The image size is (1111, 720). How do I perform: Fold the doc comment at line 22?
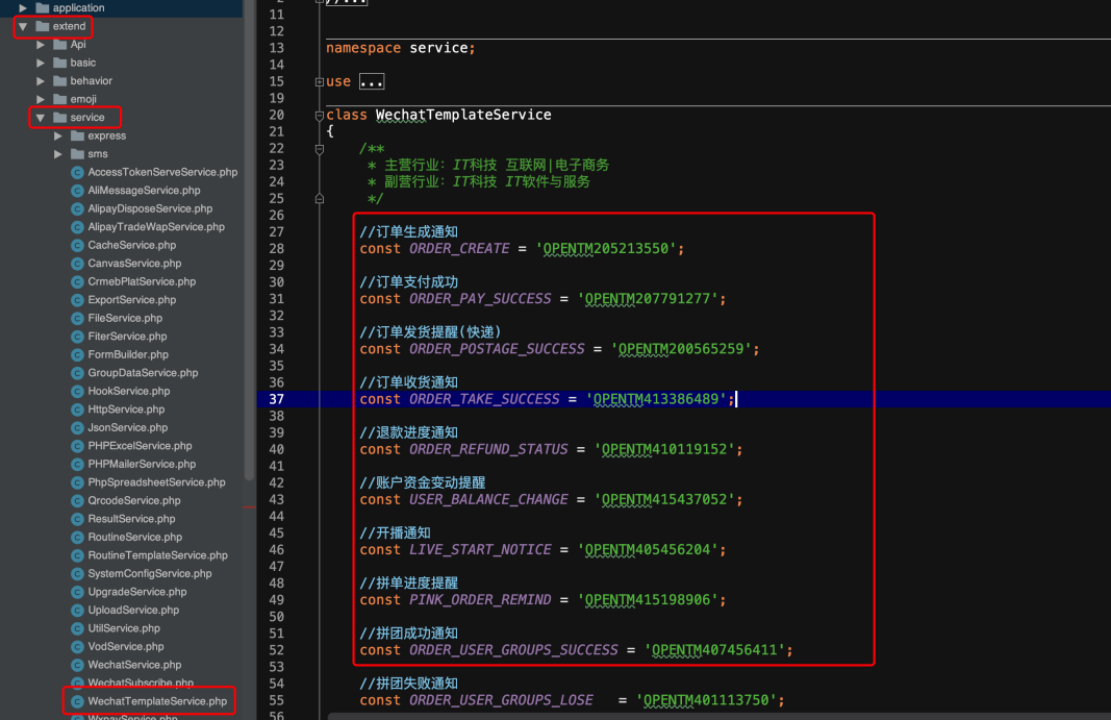point(320,149)
